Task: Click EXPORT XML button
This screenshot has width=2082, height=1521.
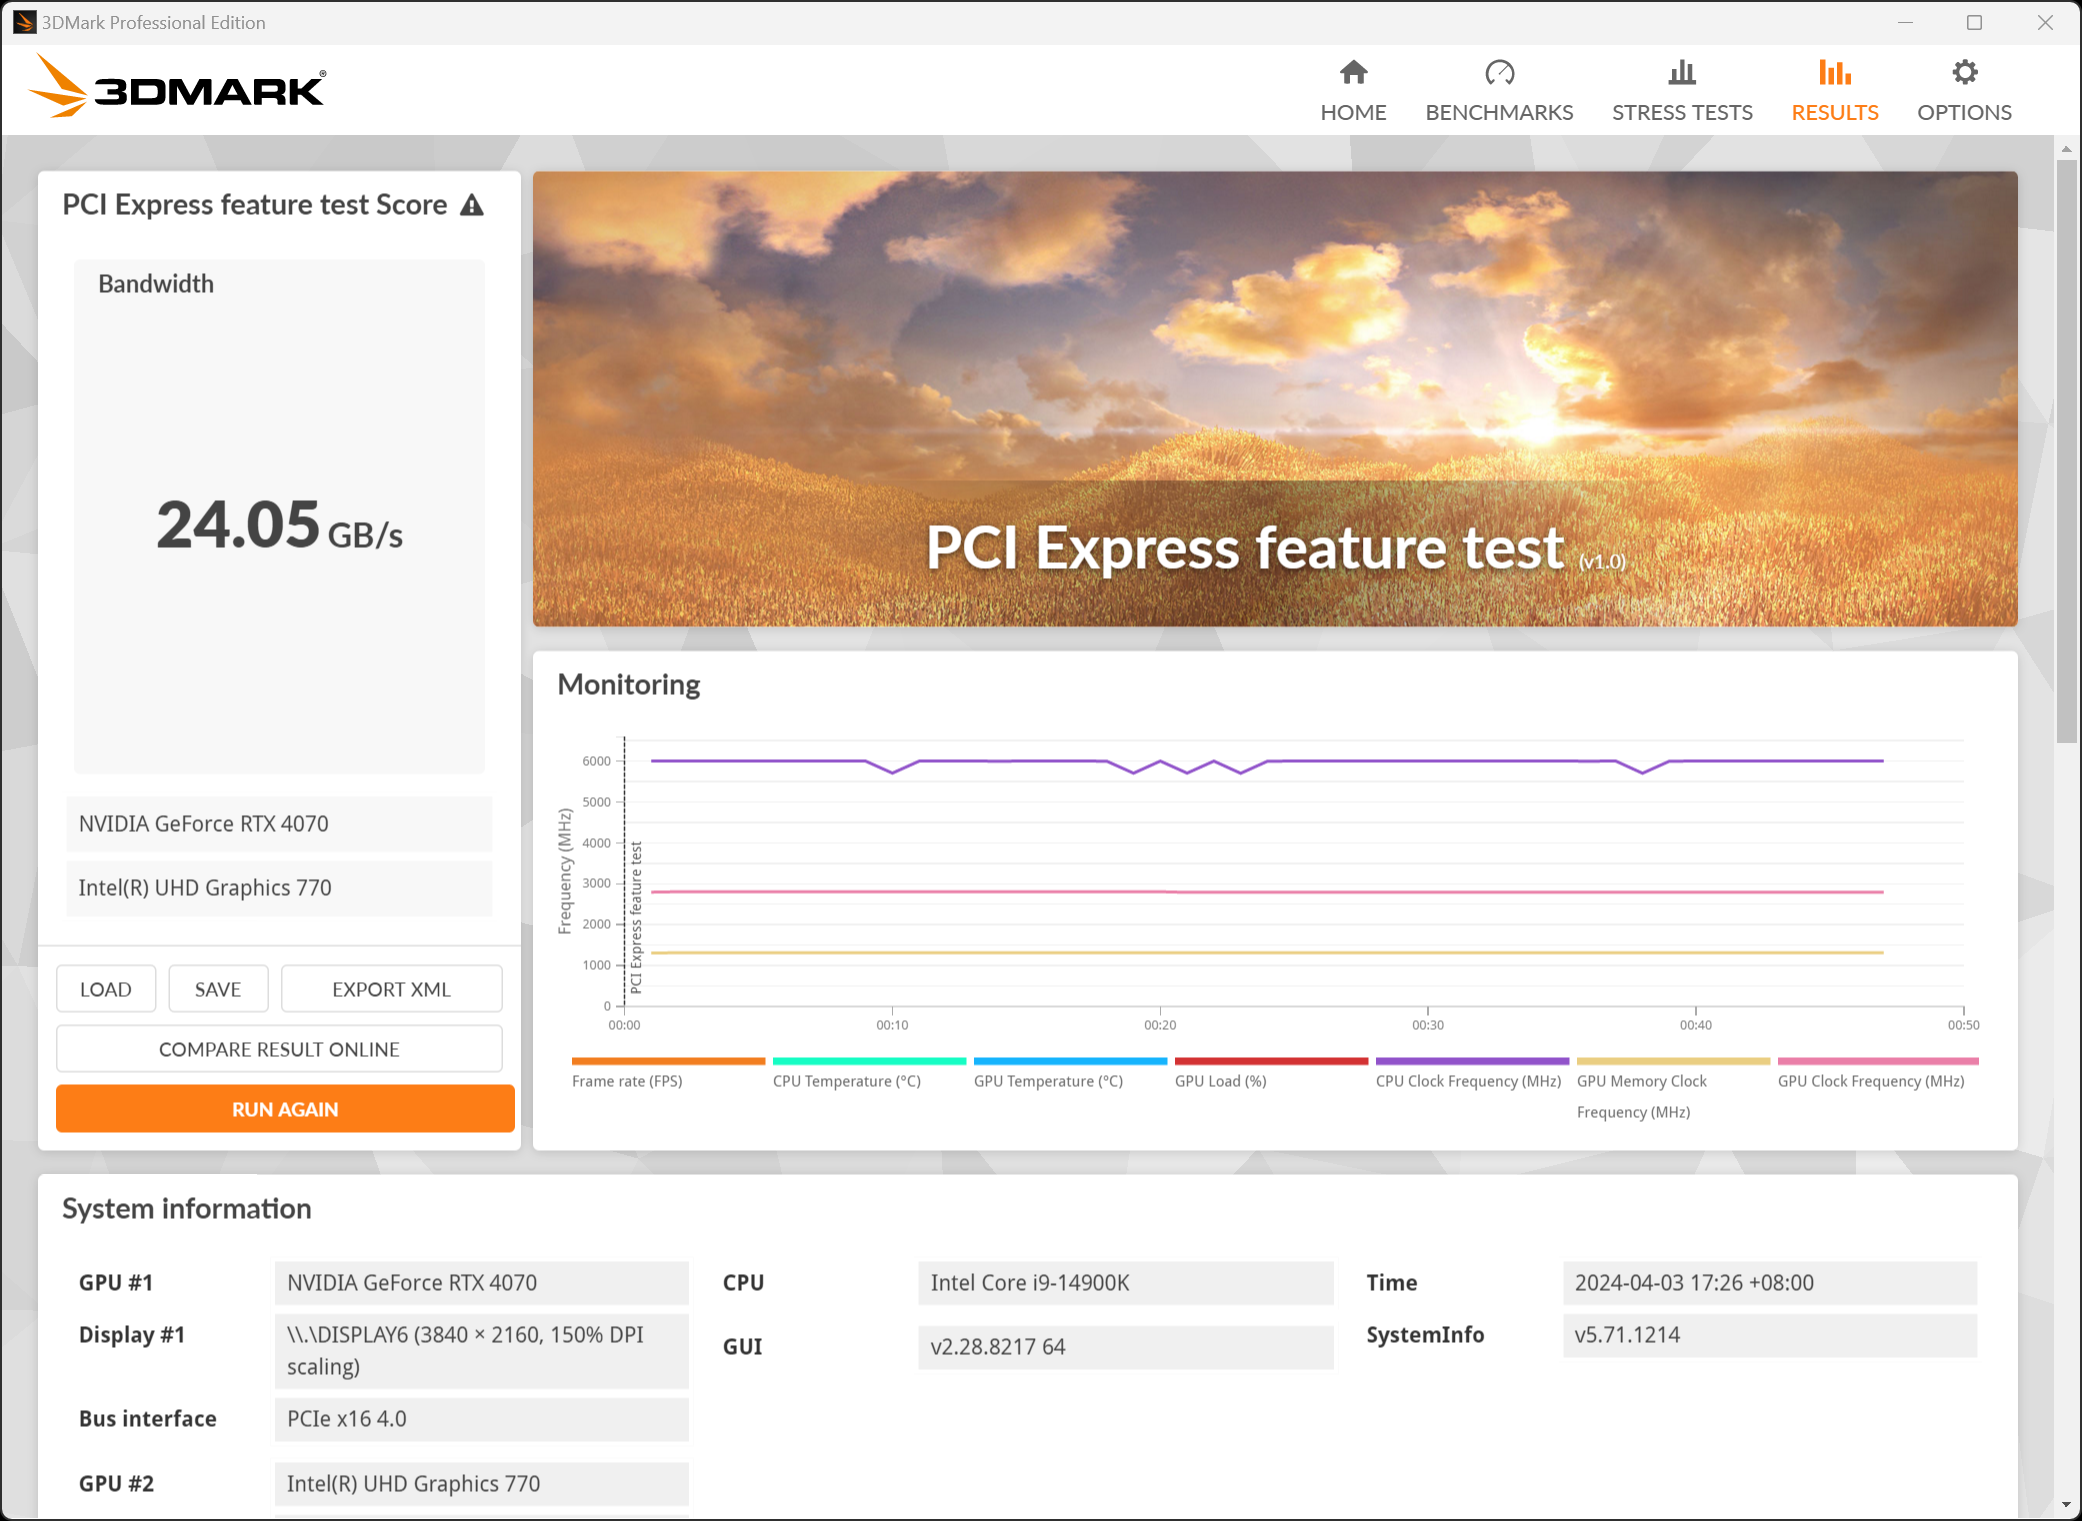Action: (x=391, y=989)
